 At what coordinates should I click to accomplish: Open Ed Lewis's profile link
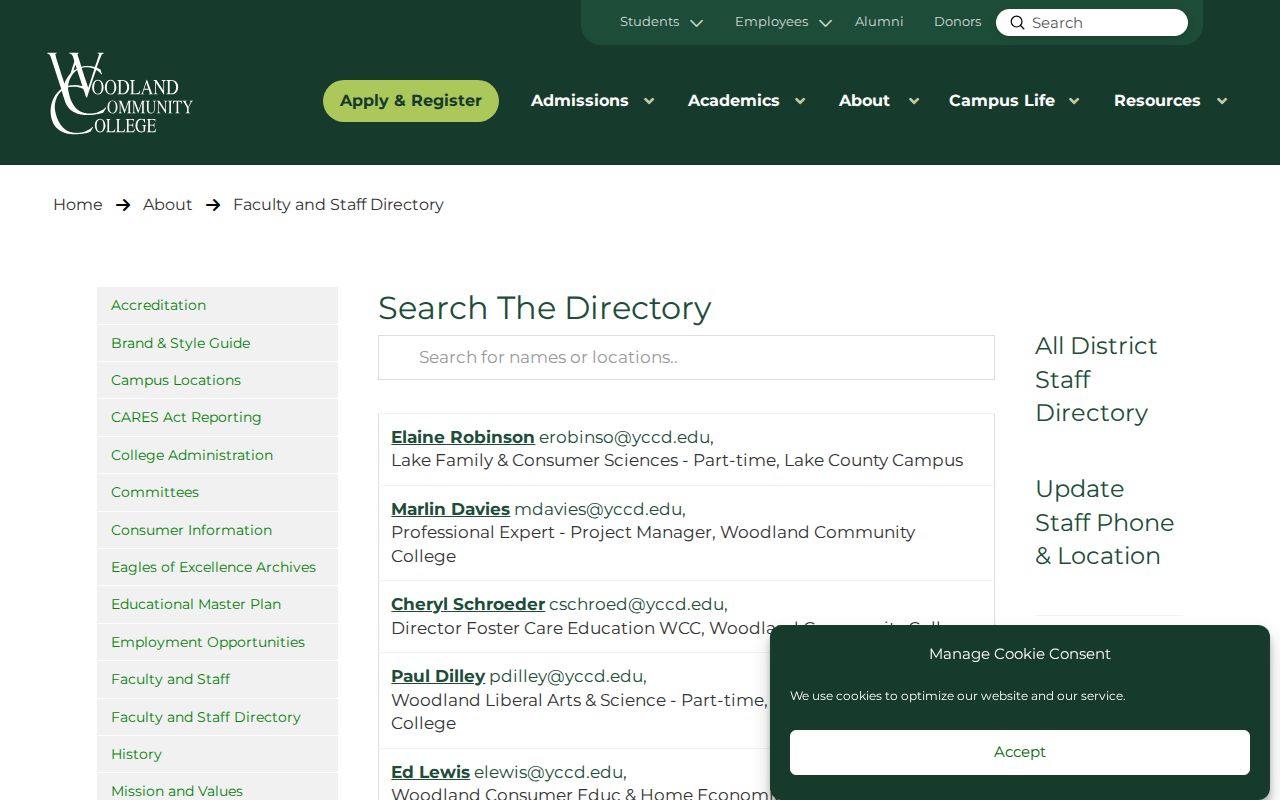coord(430,772)
